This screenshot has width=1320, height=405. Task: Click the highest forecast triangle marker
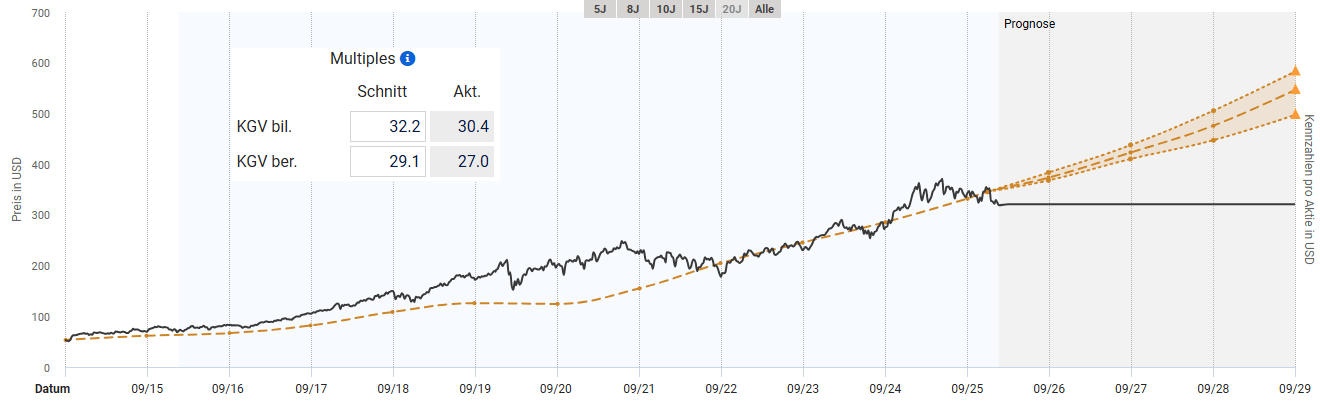pyautogui.click(x=1294, y=71)
